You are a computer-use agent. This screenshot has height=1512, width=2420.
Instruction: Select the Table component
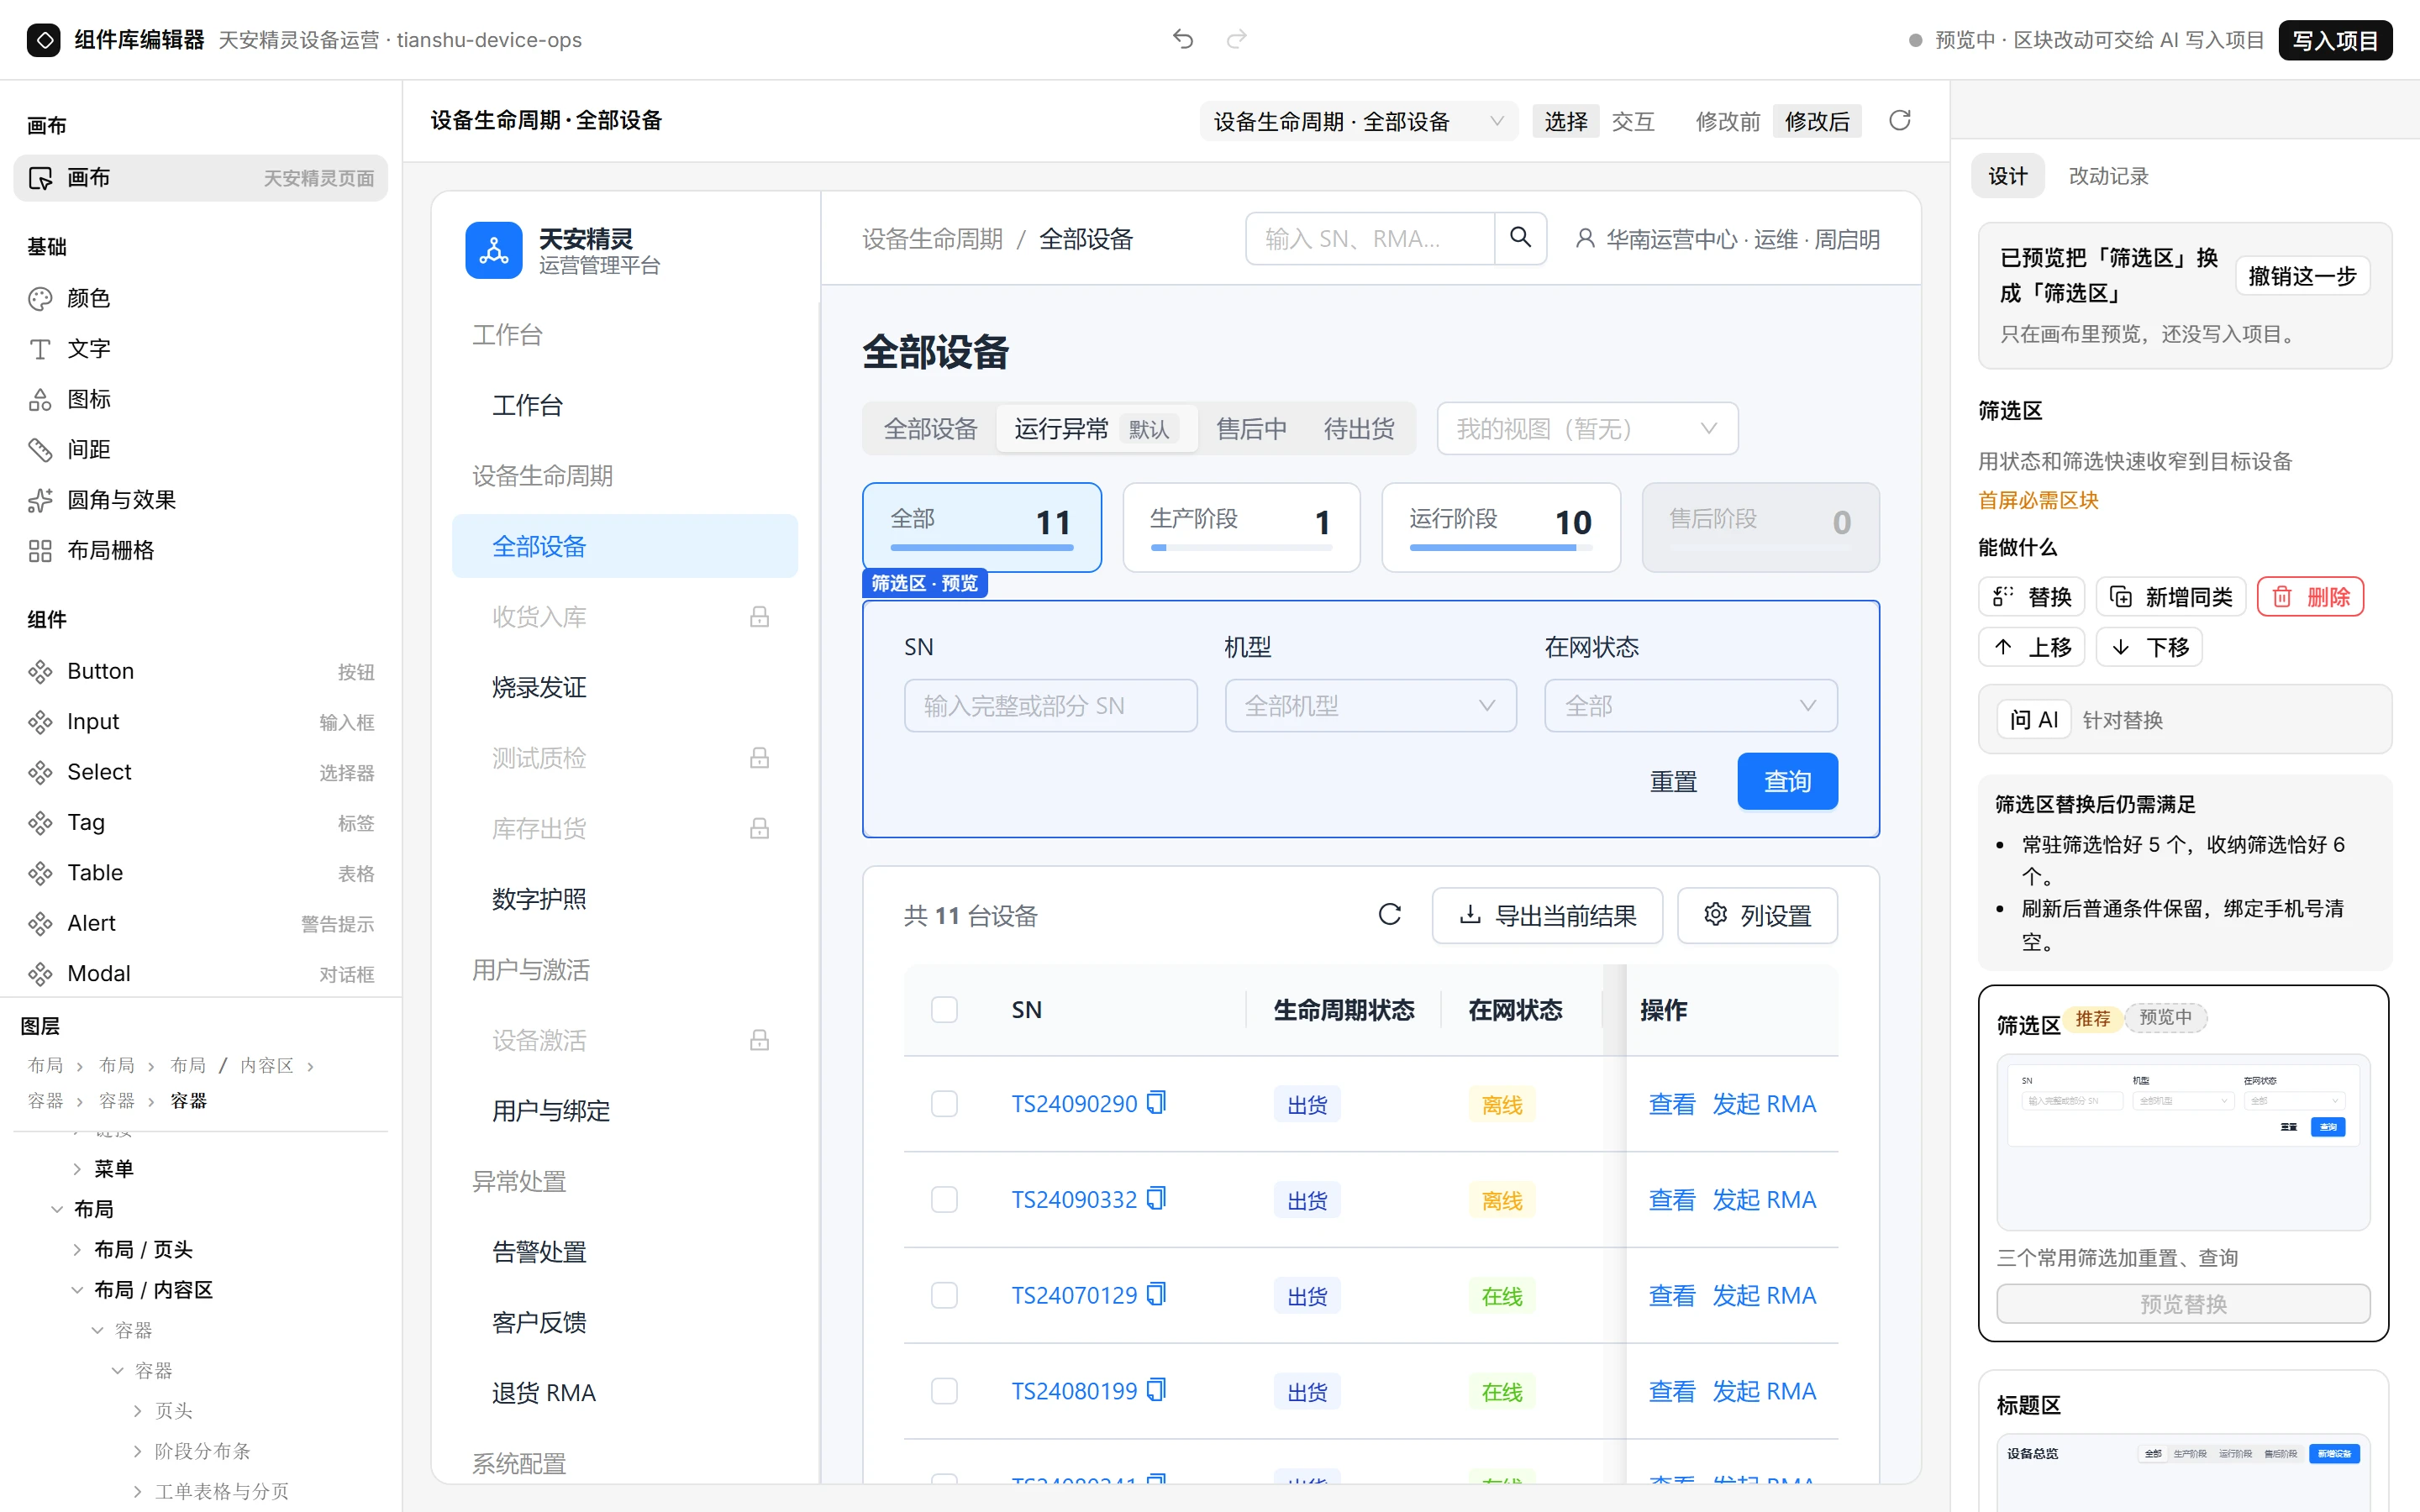[200, 873]
